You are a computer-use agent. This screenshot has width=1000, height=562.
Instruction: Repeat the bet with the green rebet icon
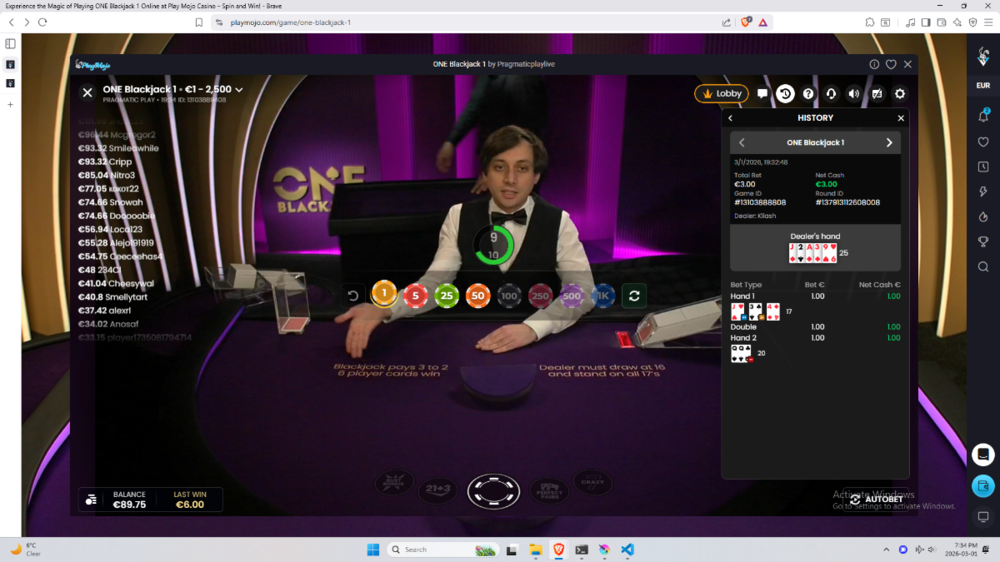(x=633, y=295)
